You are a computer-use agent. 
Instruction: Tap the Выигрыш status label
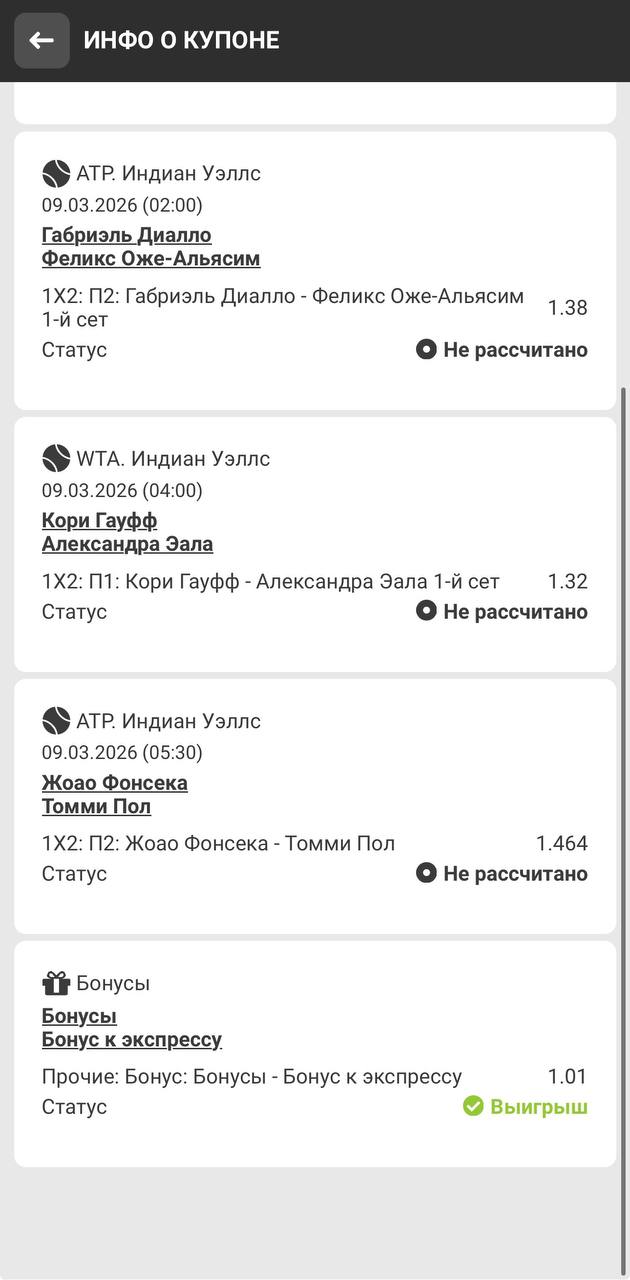tap(539, 1107)
